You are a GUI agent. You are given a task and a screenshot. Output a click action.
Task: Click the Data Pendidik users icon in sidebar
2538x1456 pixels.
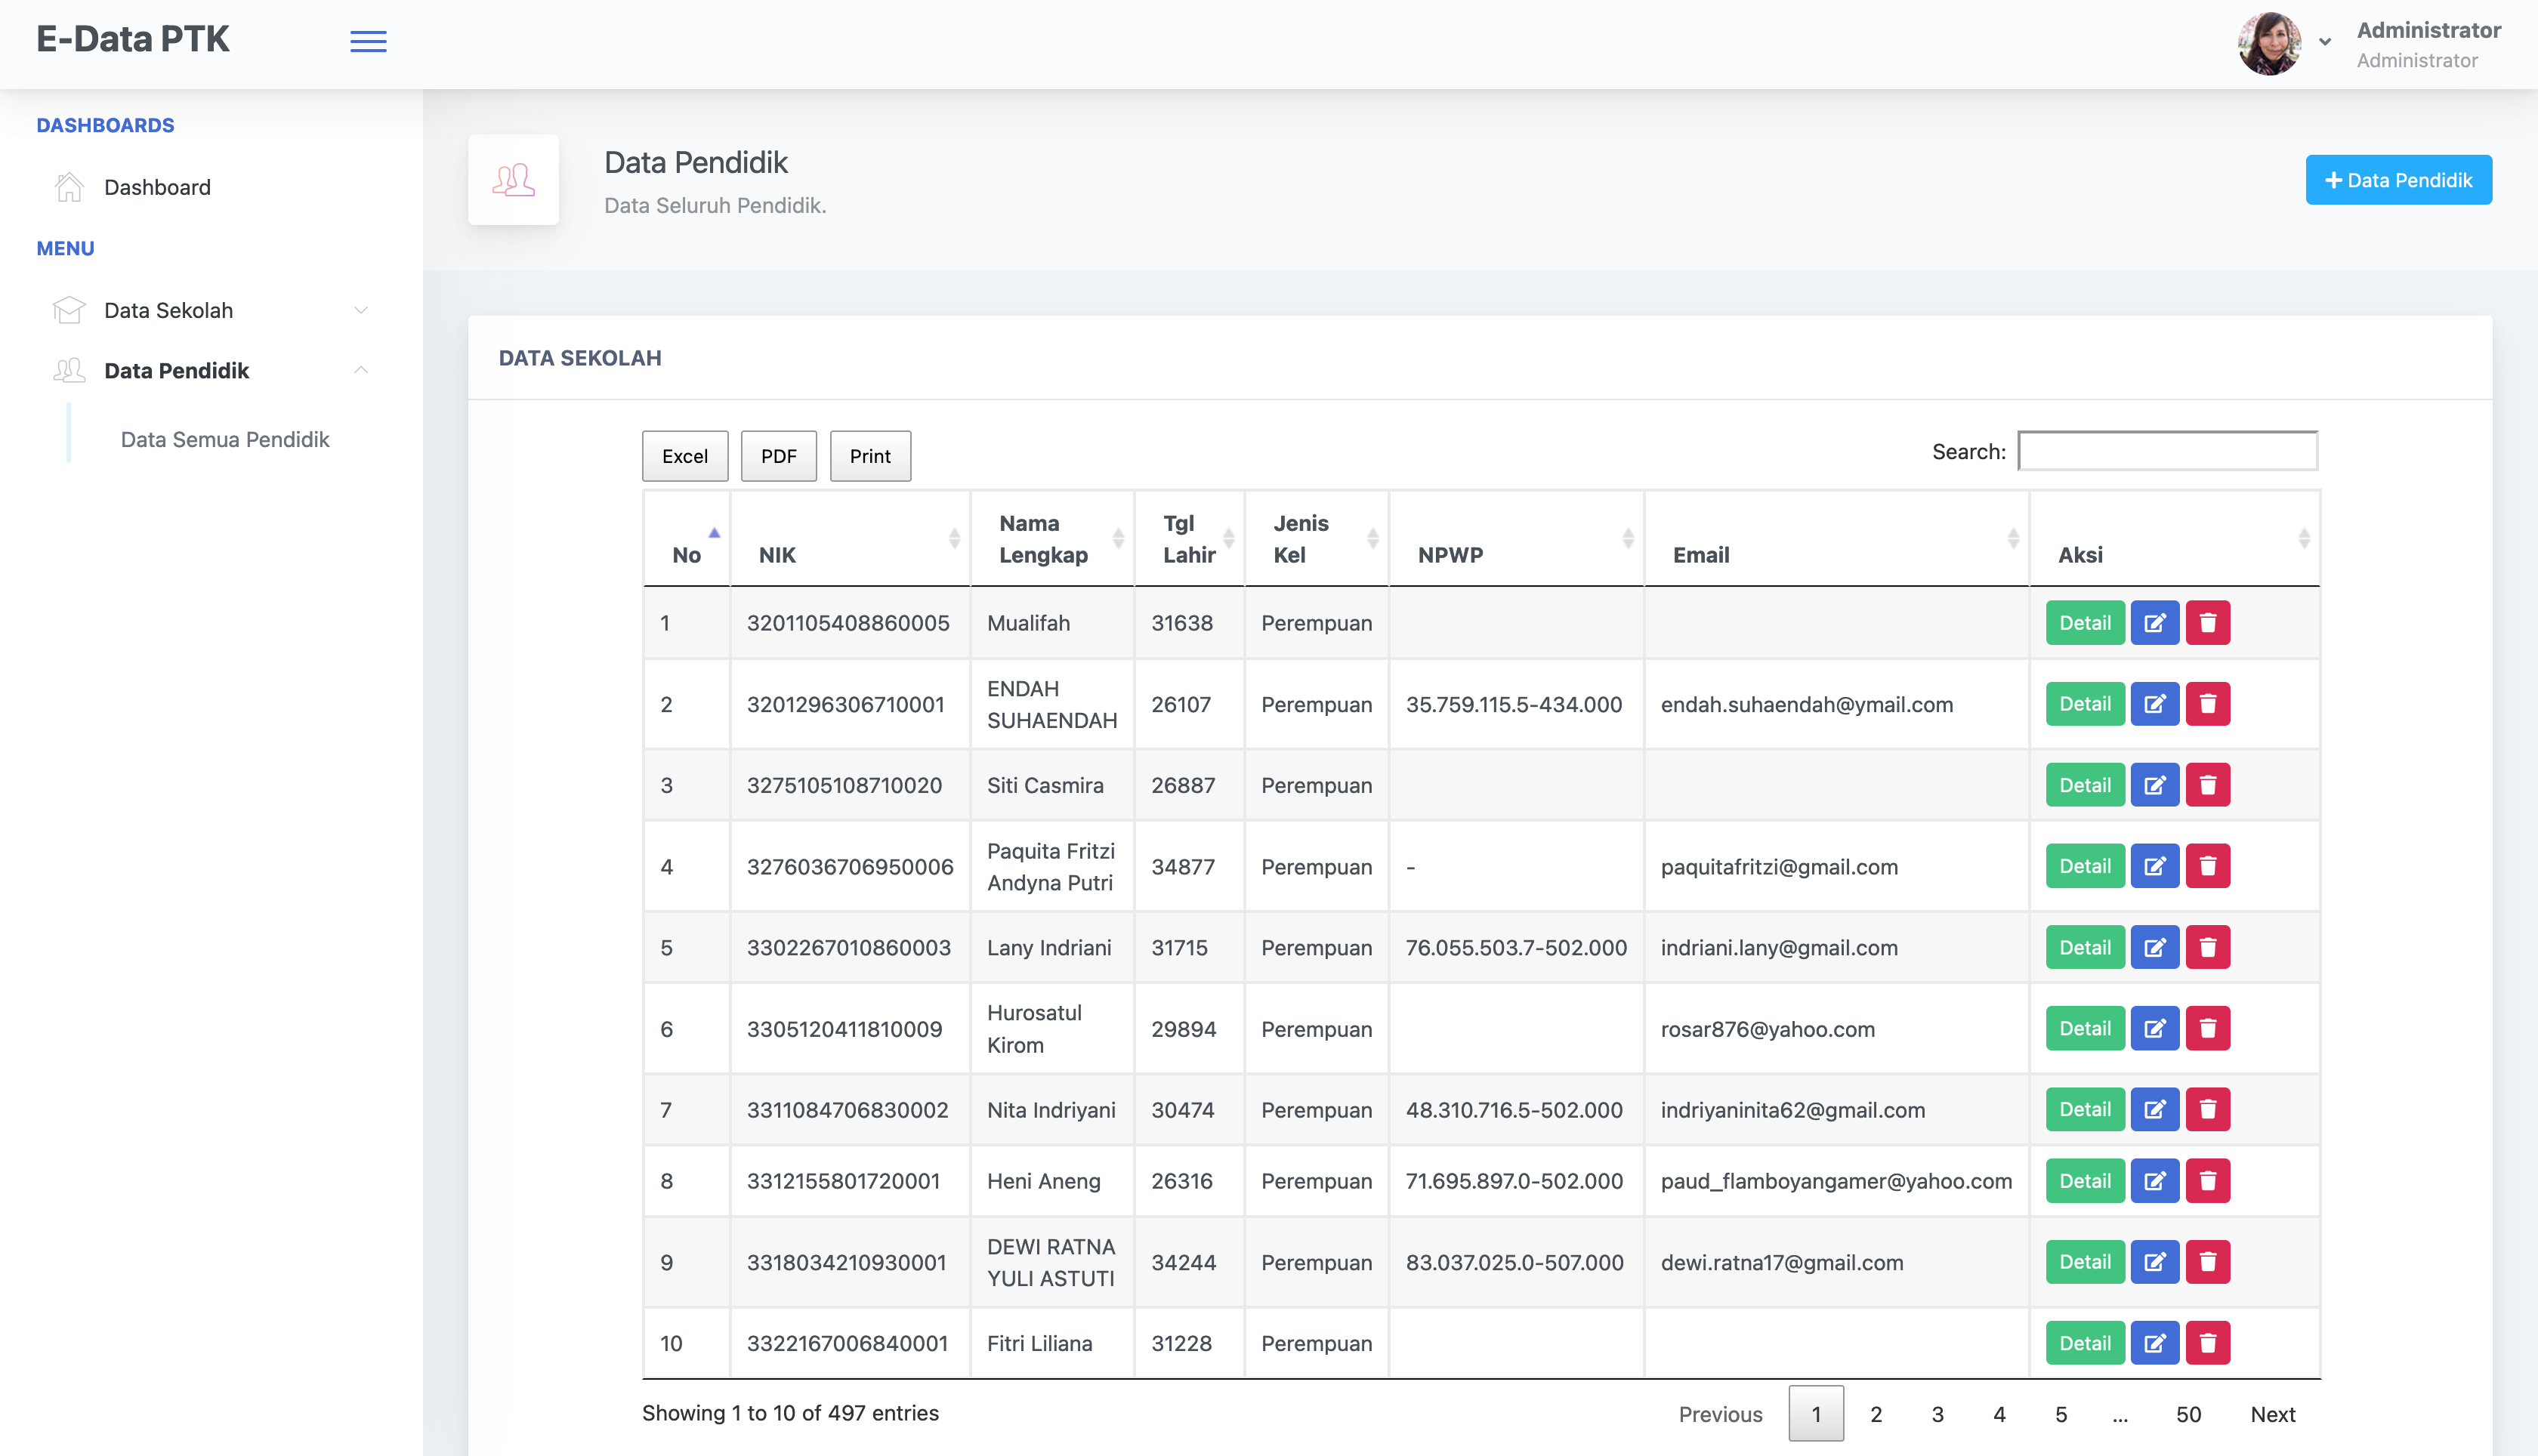(69, 370)
